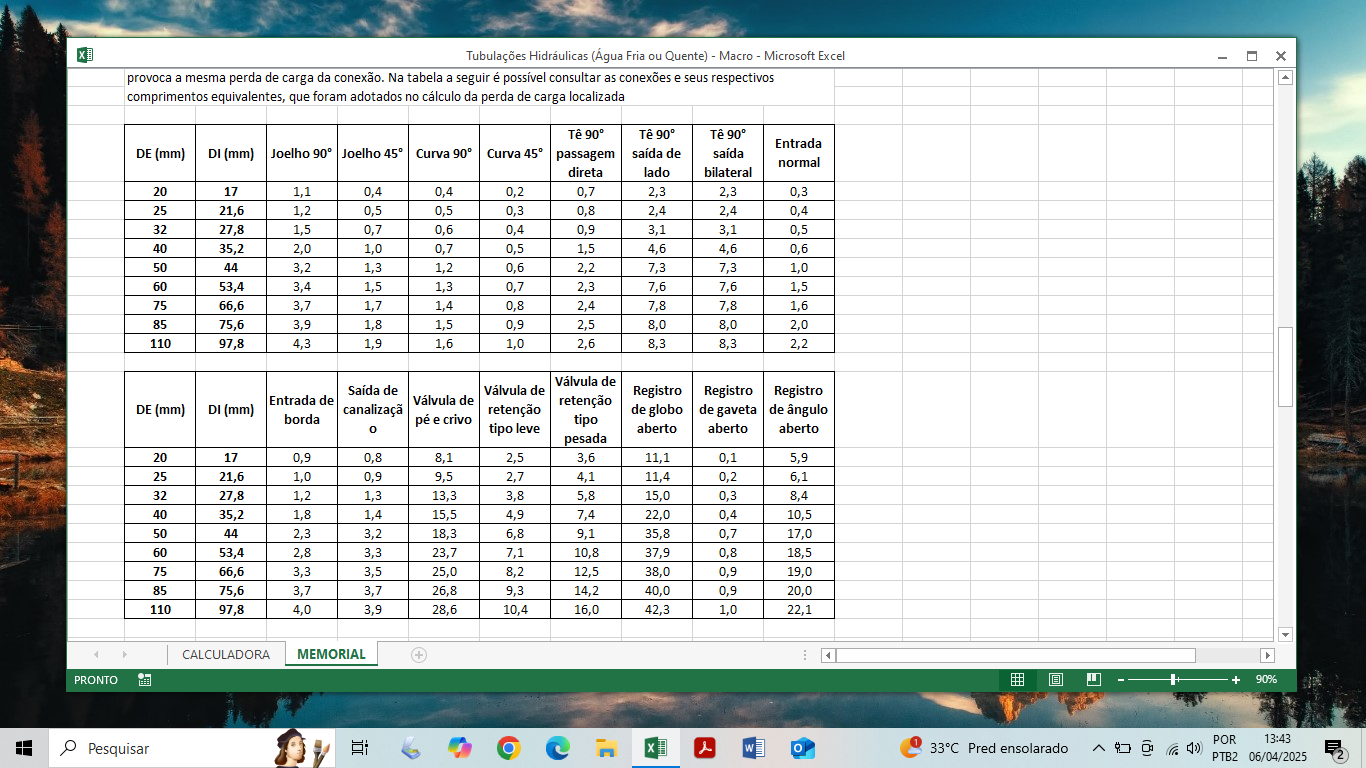The height and width of the screenshot is (768, 1366).
Task: Expand hidden system tray icons chevron
Action: click(1098, 748)
